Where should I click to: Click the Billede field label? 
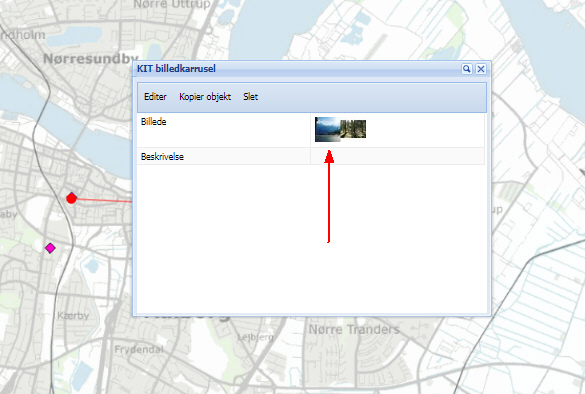153,122
